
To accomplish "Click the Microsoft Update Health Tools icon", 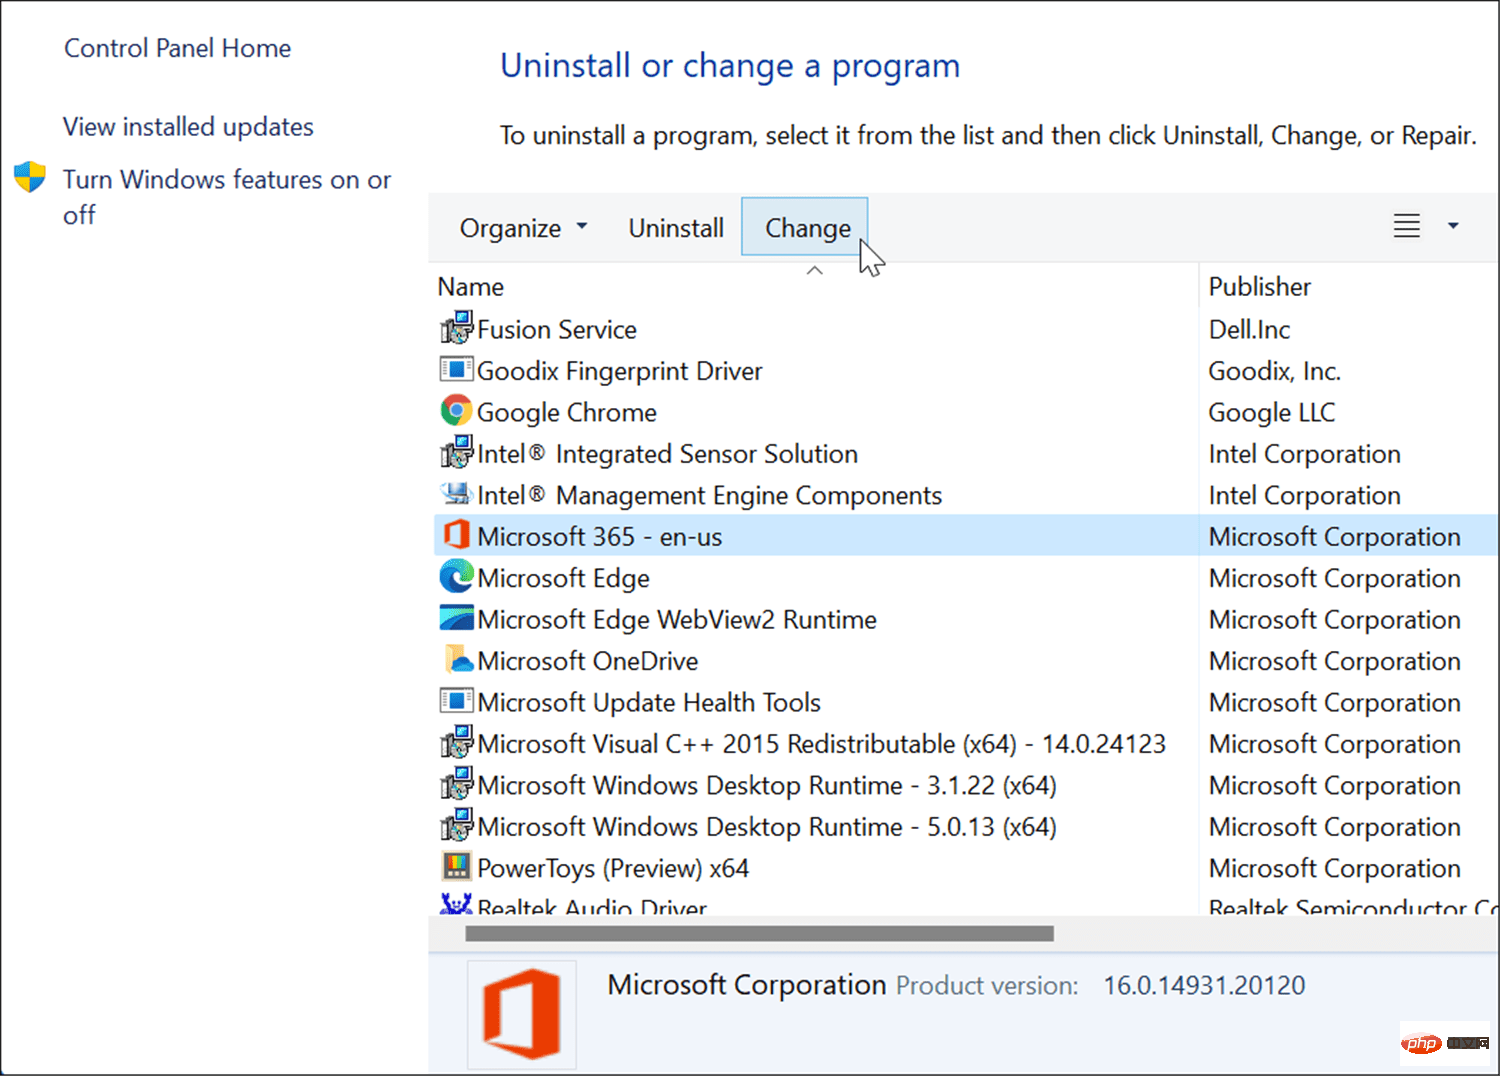I will (456, 701).
